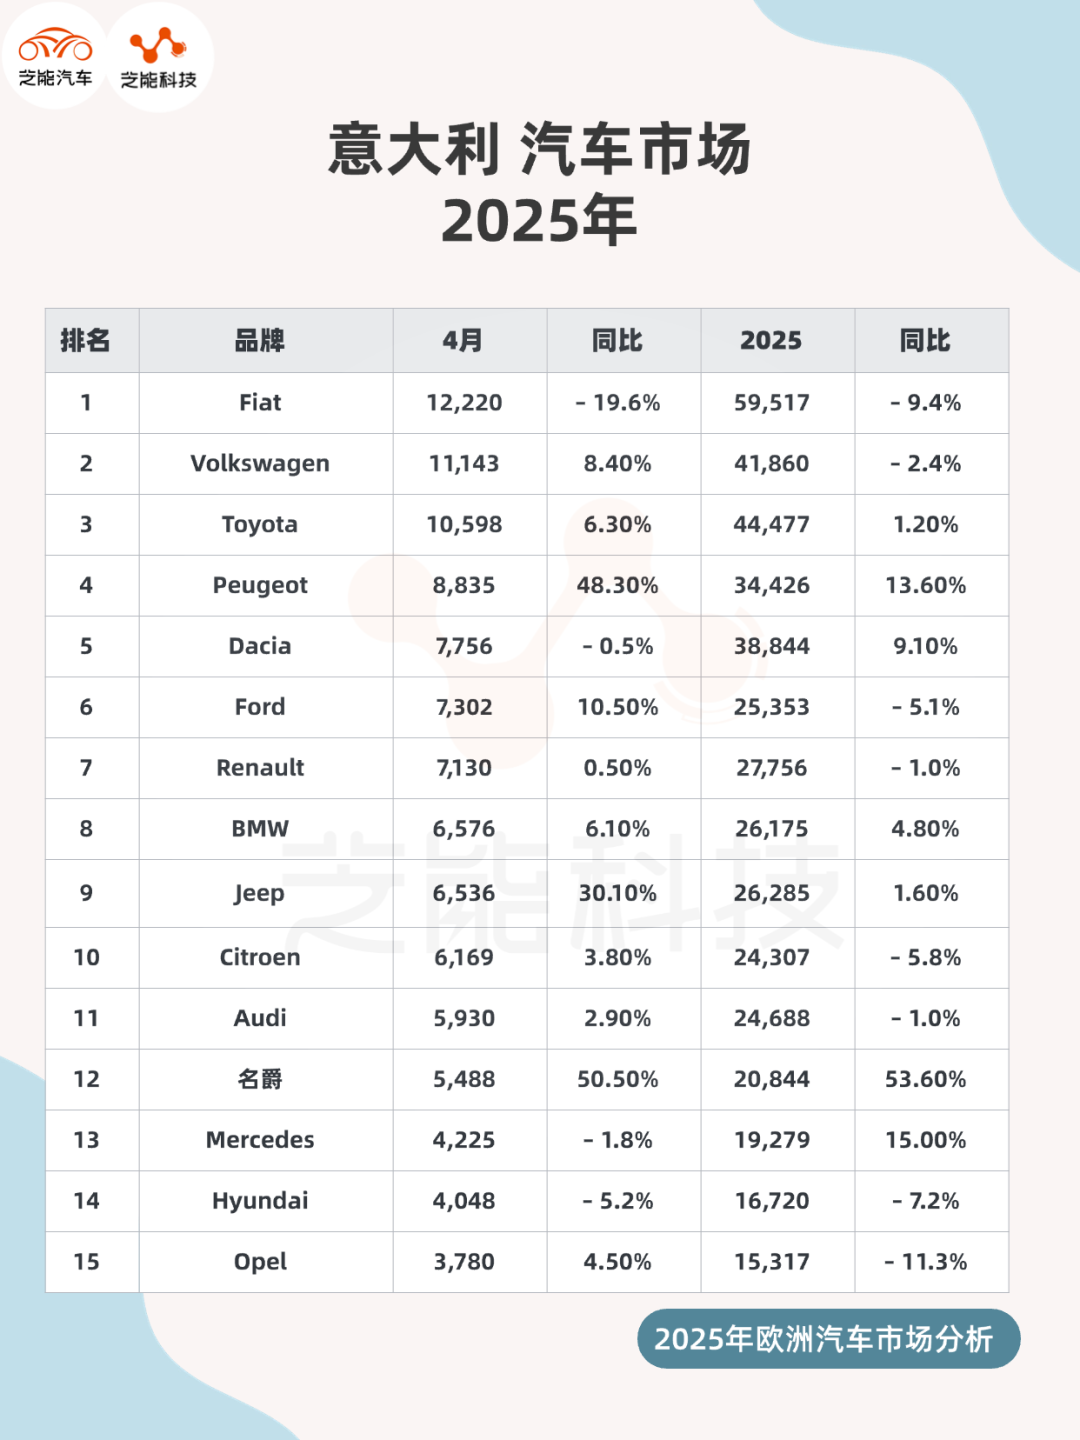
Task: Select Jeep's 30.10% growth cell
Action: (618, 893)
